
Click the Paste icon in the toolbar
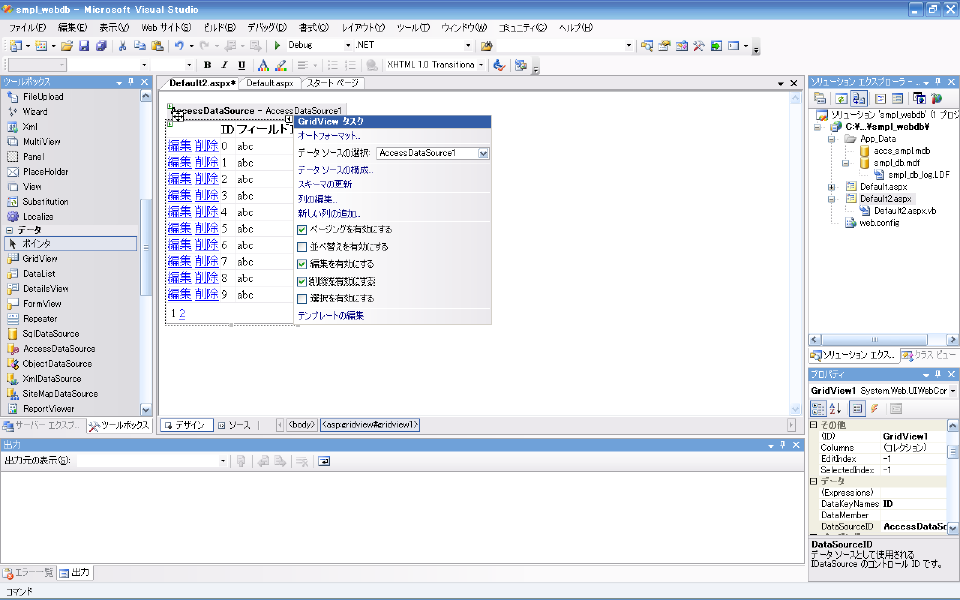click(x=157, y=46)
